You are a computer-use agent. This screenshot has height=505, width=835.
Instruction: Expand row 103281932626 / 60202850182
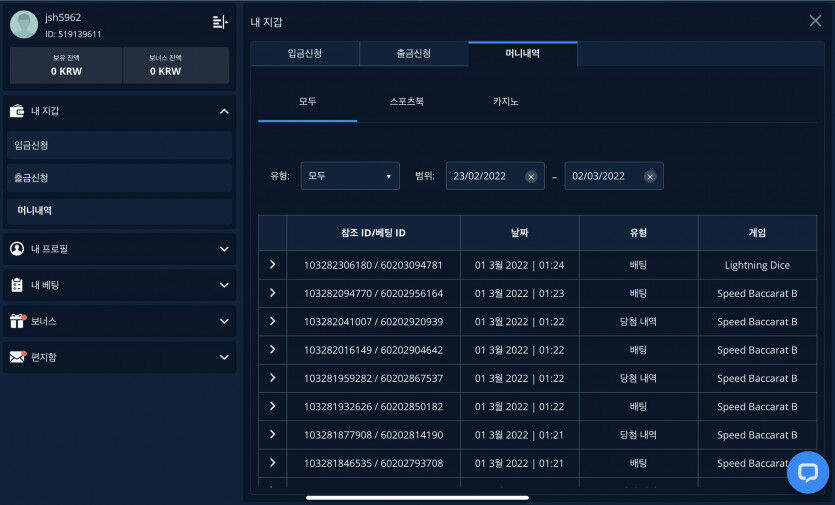(x=273, y=406)
